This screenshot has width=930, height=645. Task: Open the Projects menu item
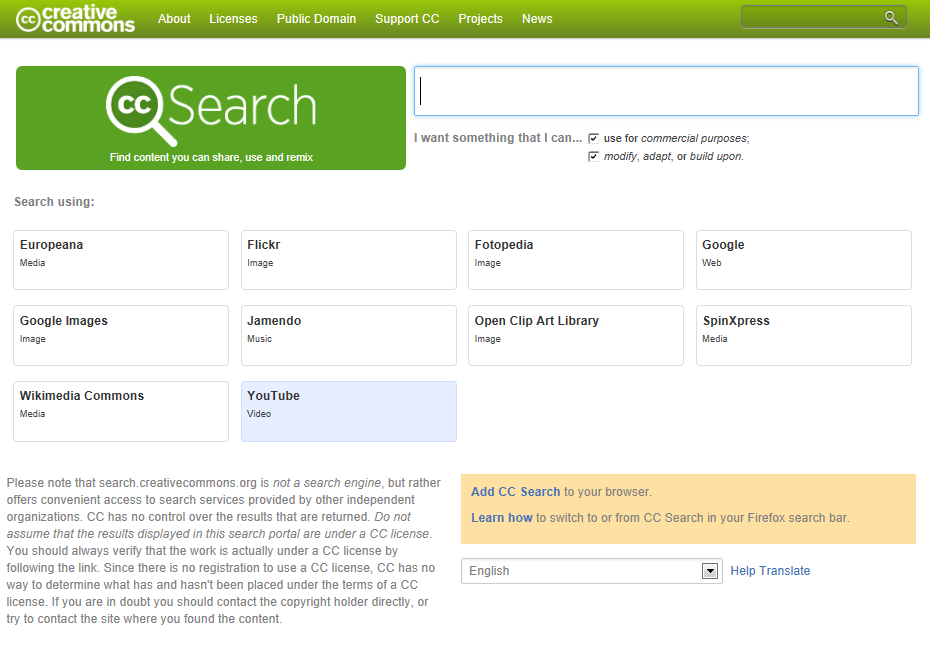[x=480, y=19]
